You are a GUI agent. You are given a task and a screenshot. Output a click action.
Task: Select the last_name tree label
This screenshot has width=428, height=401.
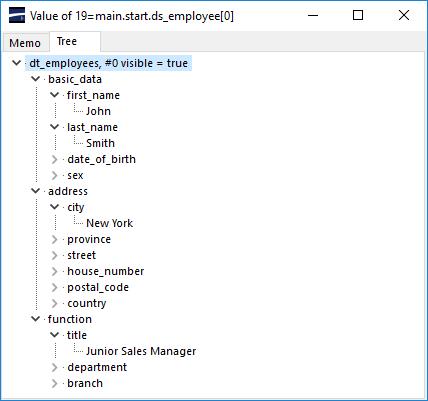pos(92,127)
